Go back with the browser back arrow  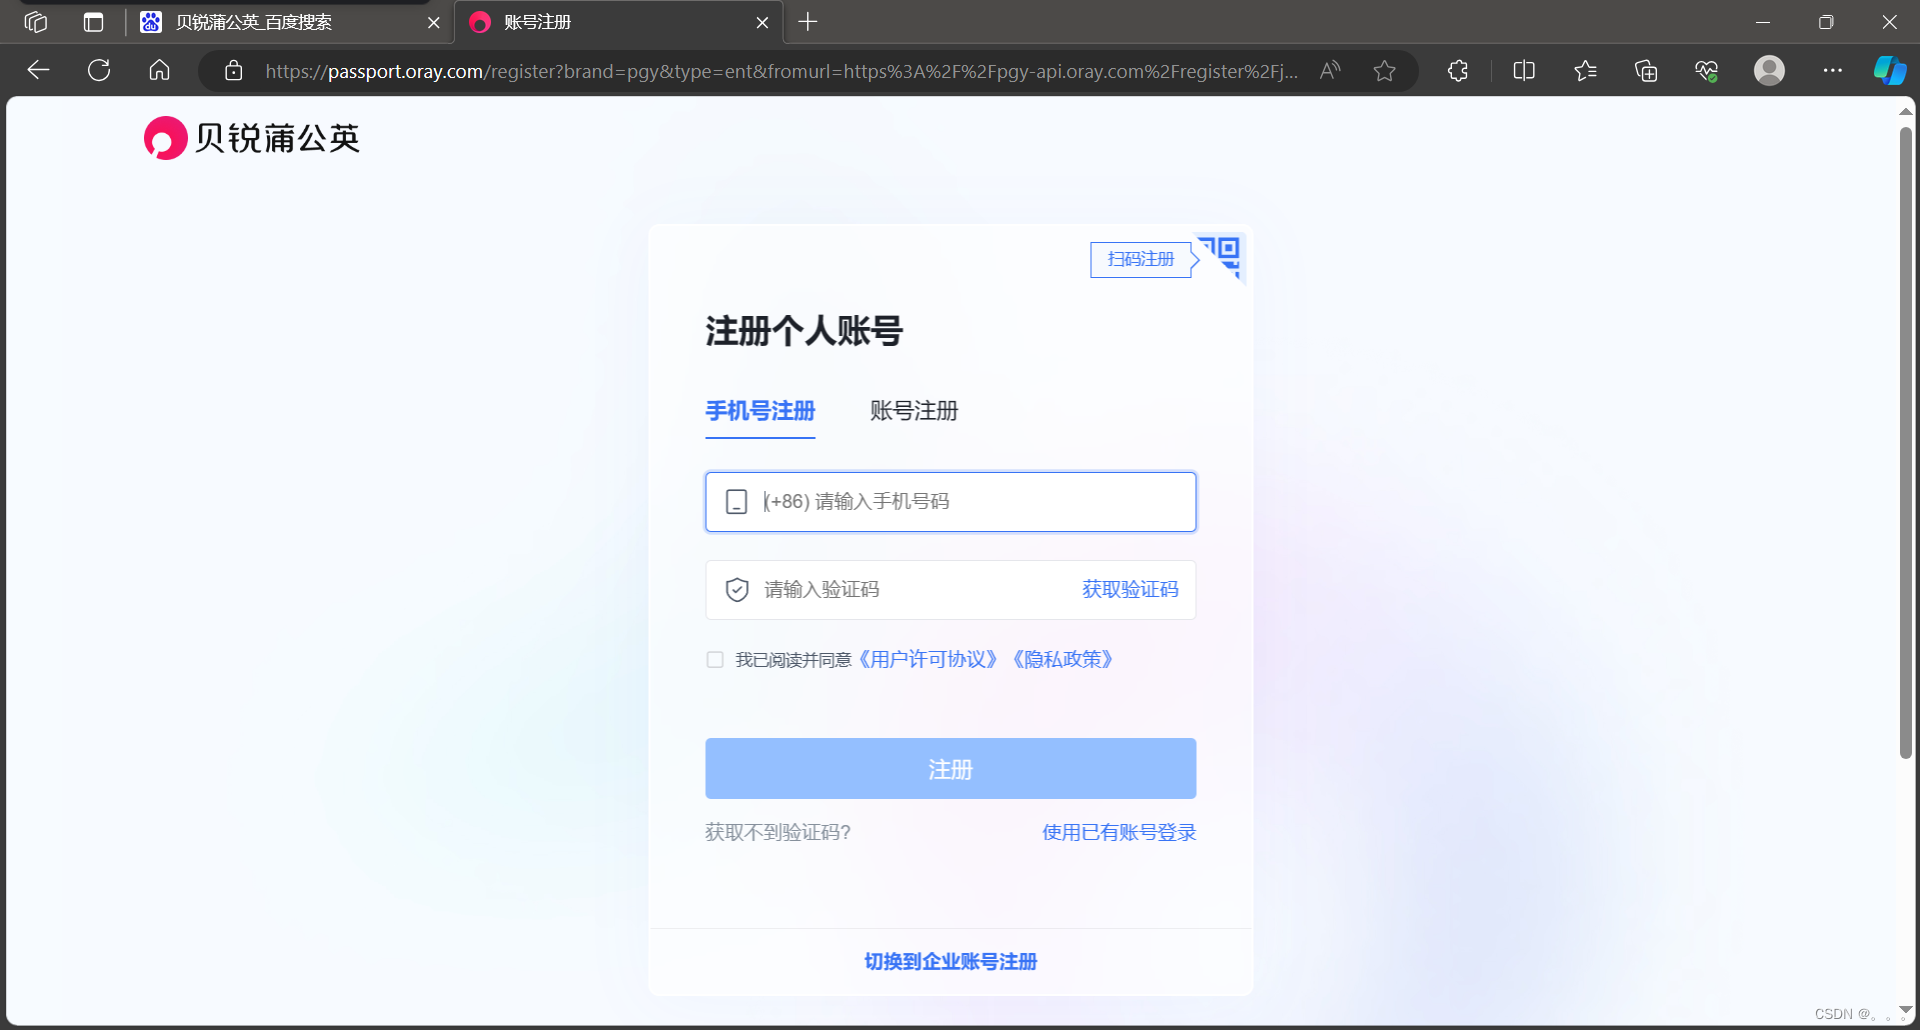38,70
